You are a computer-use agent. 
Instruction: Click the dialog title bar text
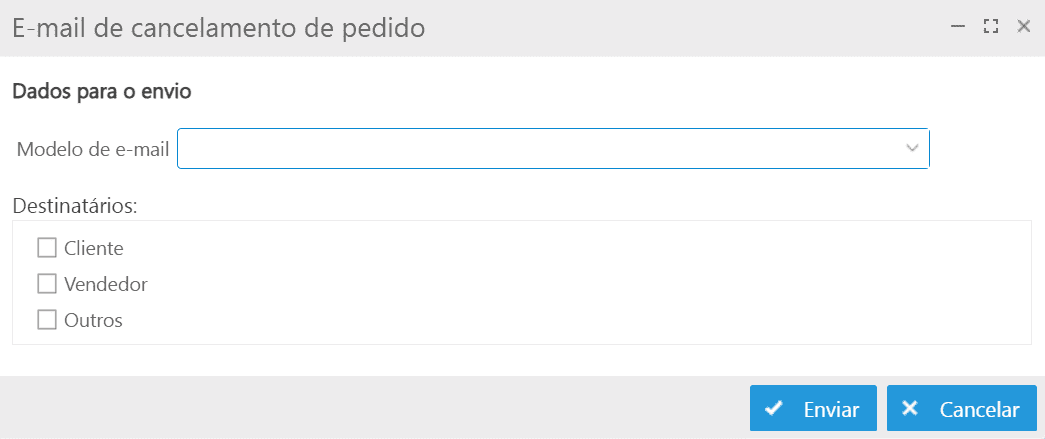(218, 28)
